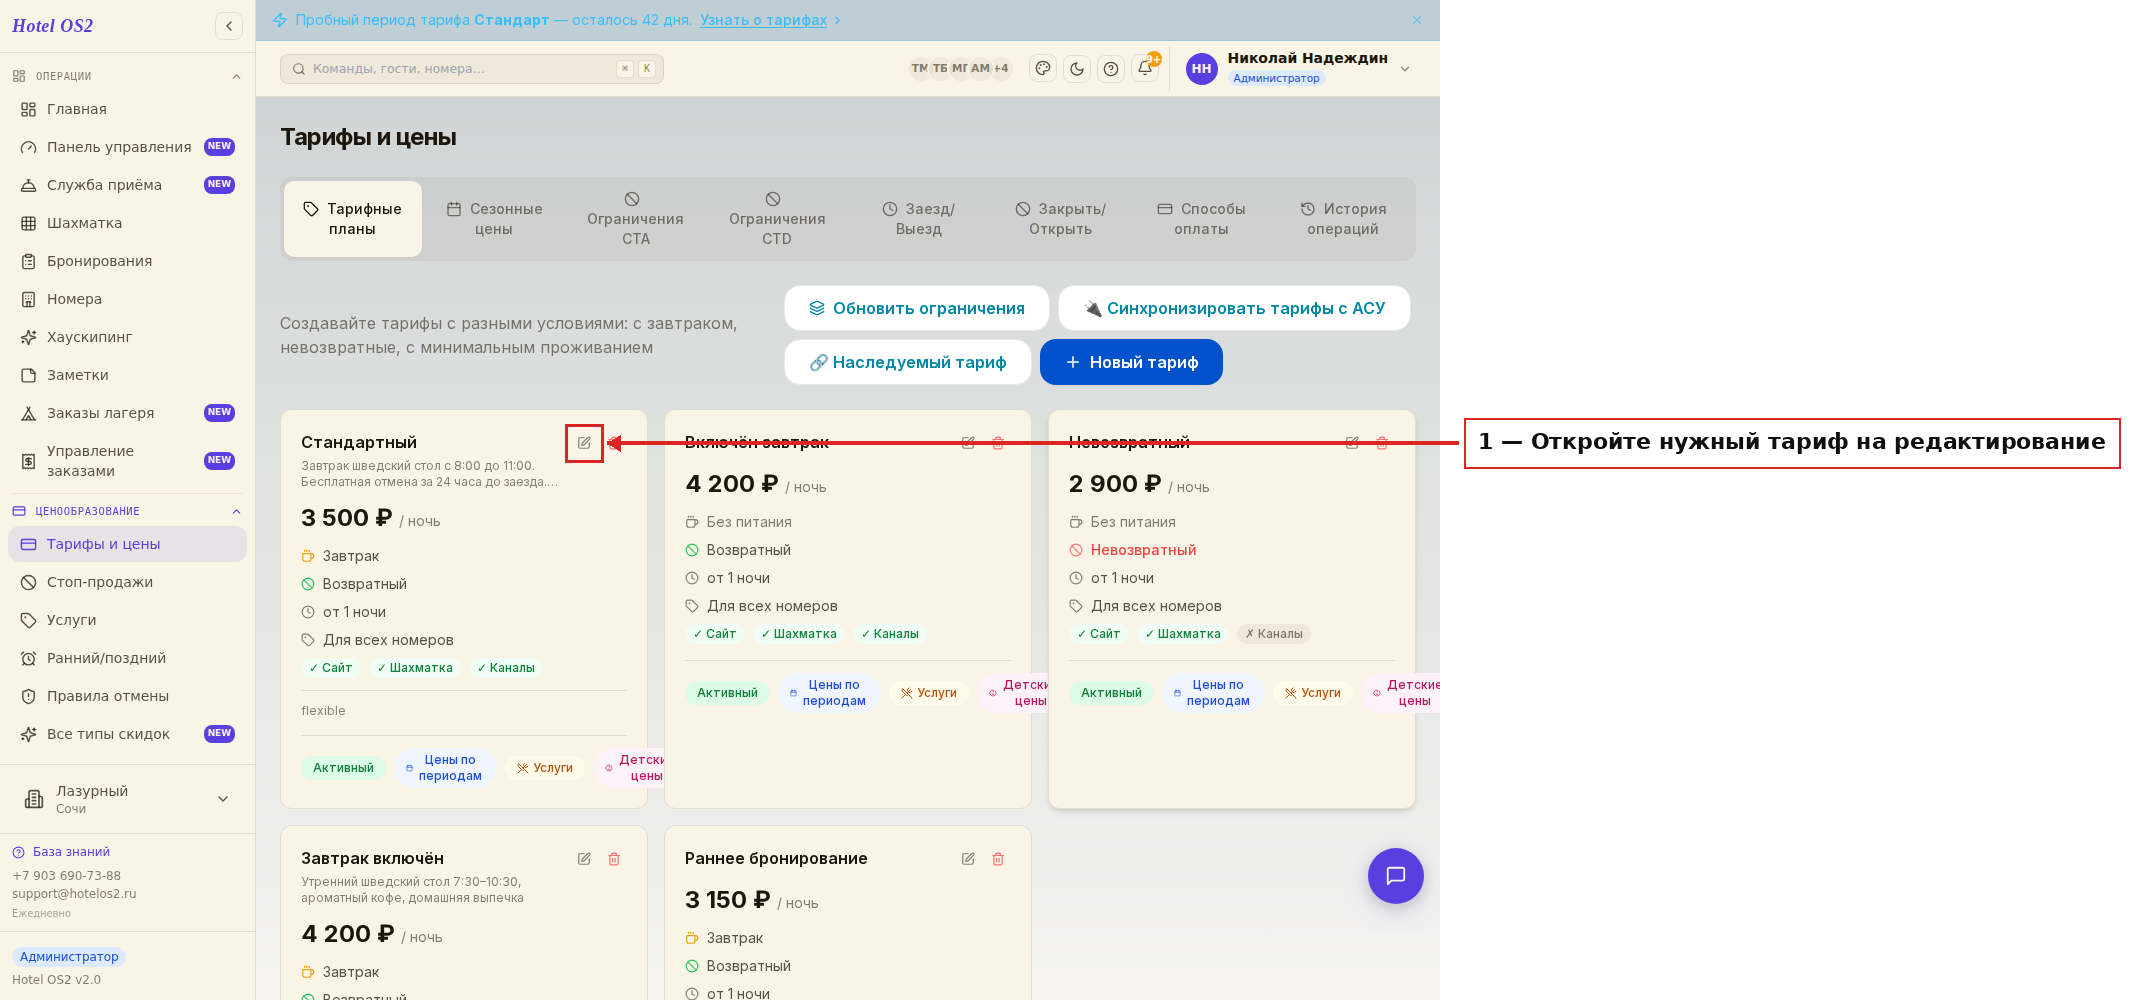Expand the Лазурный Сочи hotel selector
The height and width of the screenshot is (1000, 2144).
pyautogui.click(x=127, y=799)
